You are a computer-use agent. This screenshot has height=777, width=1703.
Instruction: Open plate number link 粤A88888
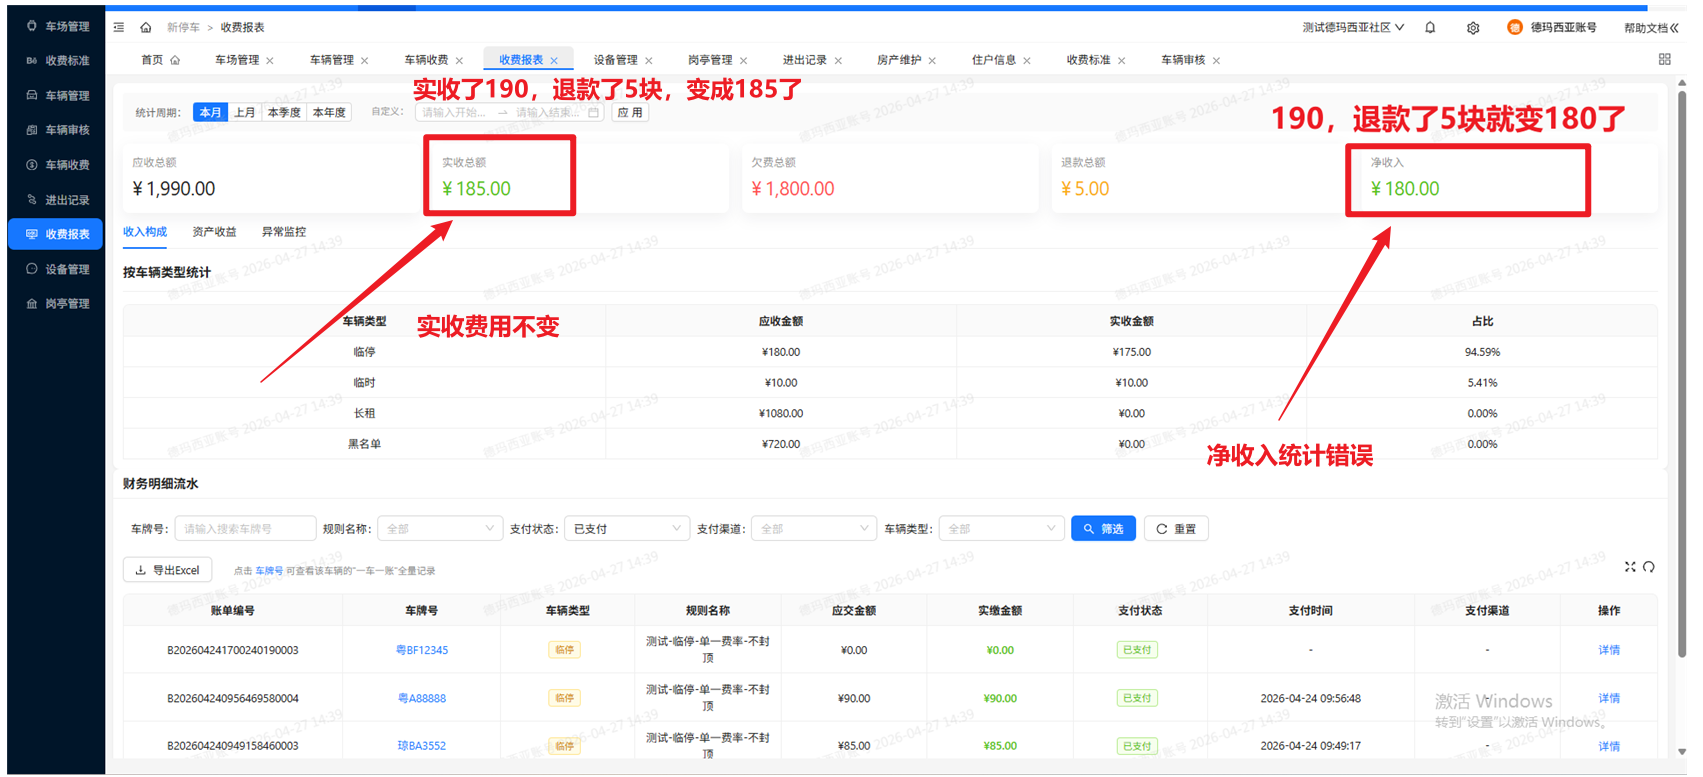pyautogui.click(x=422, y=699)
